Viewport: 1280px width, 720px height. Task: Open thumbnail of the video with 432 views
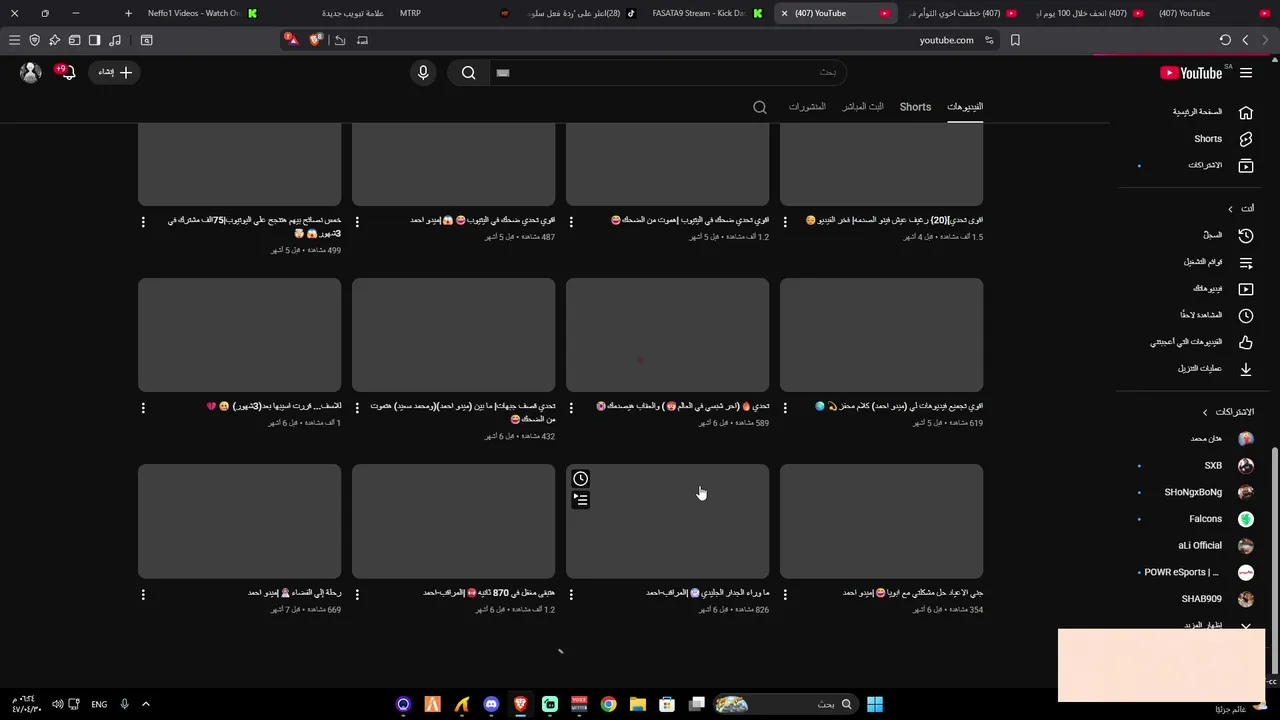pos(453,335)
